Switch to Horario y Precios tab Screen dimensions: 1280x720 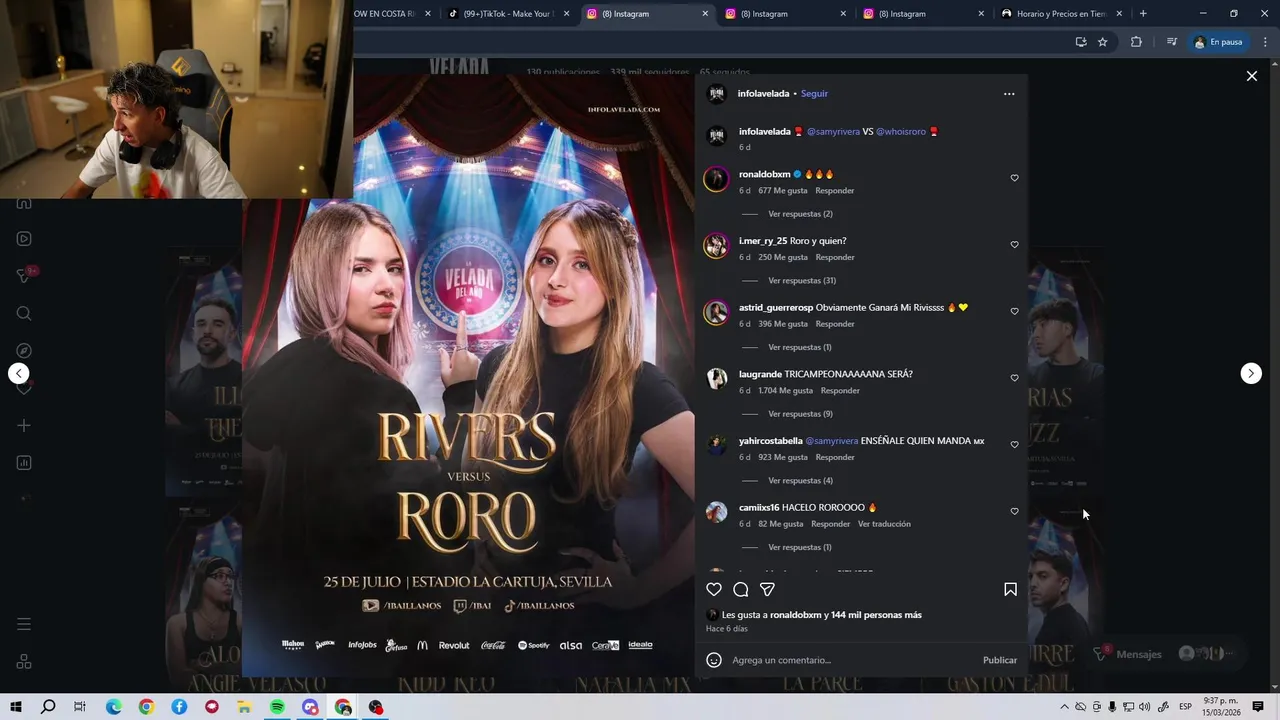(x=1062, y=14)
